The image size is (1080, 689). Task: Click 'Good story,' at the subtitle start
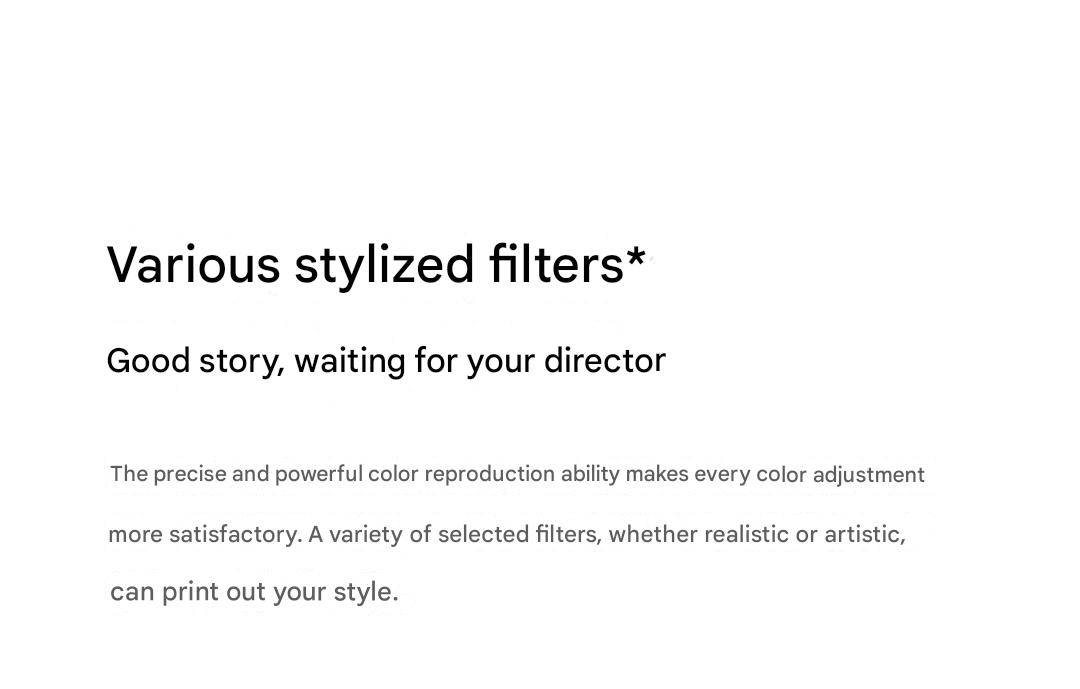(196, 362)
